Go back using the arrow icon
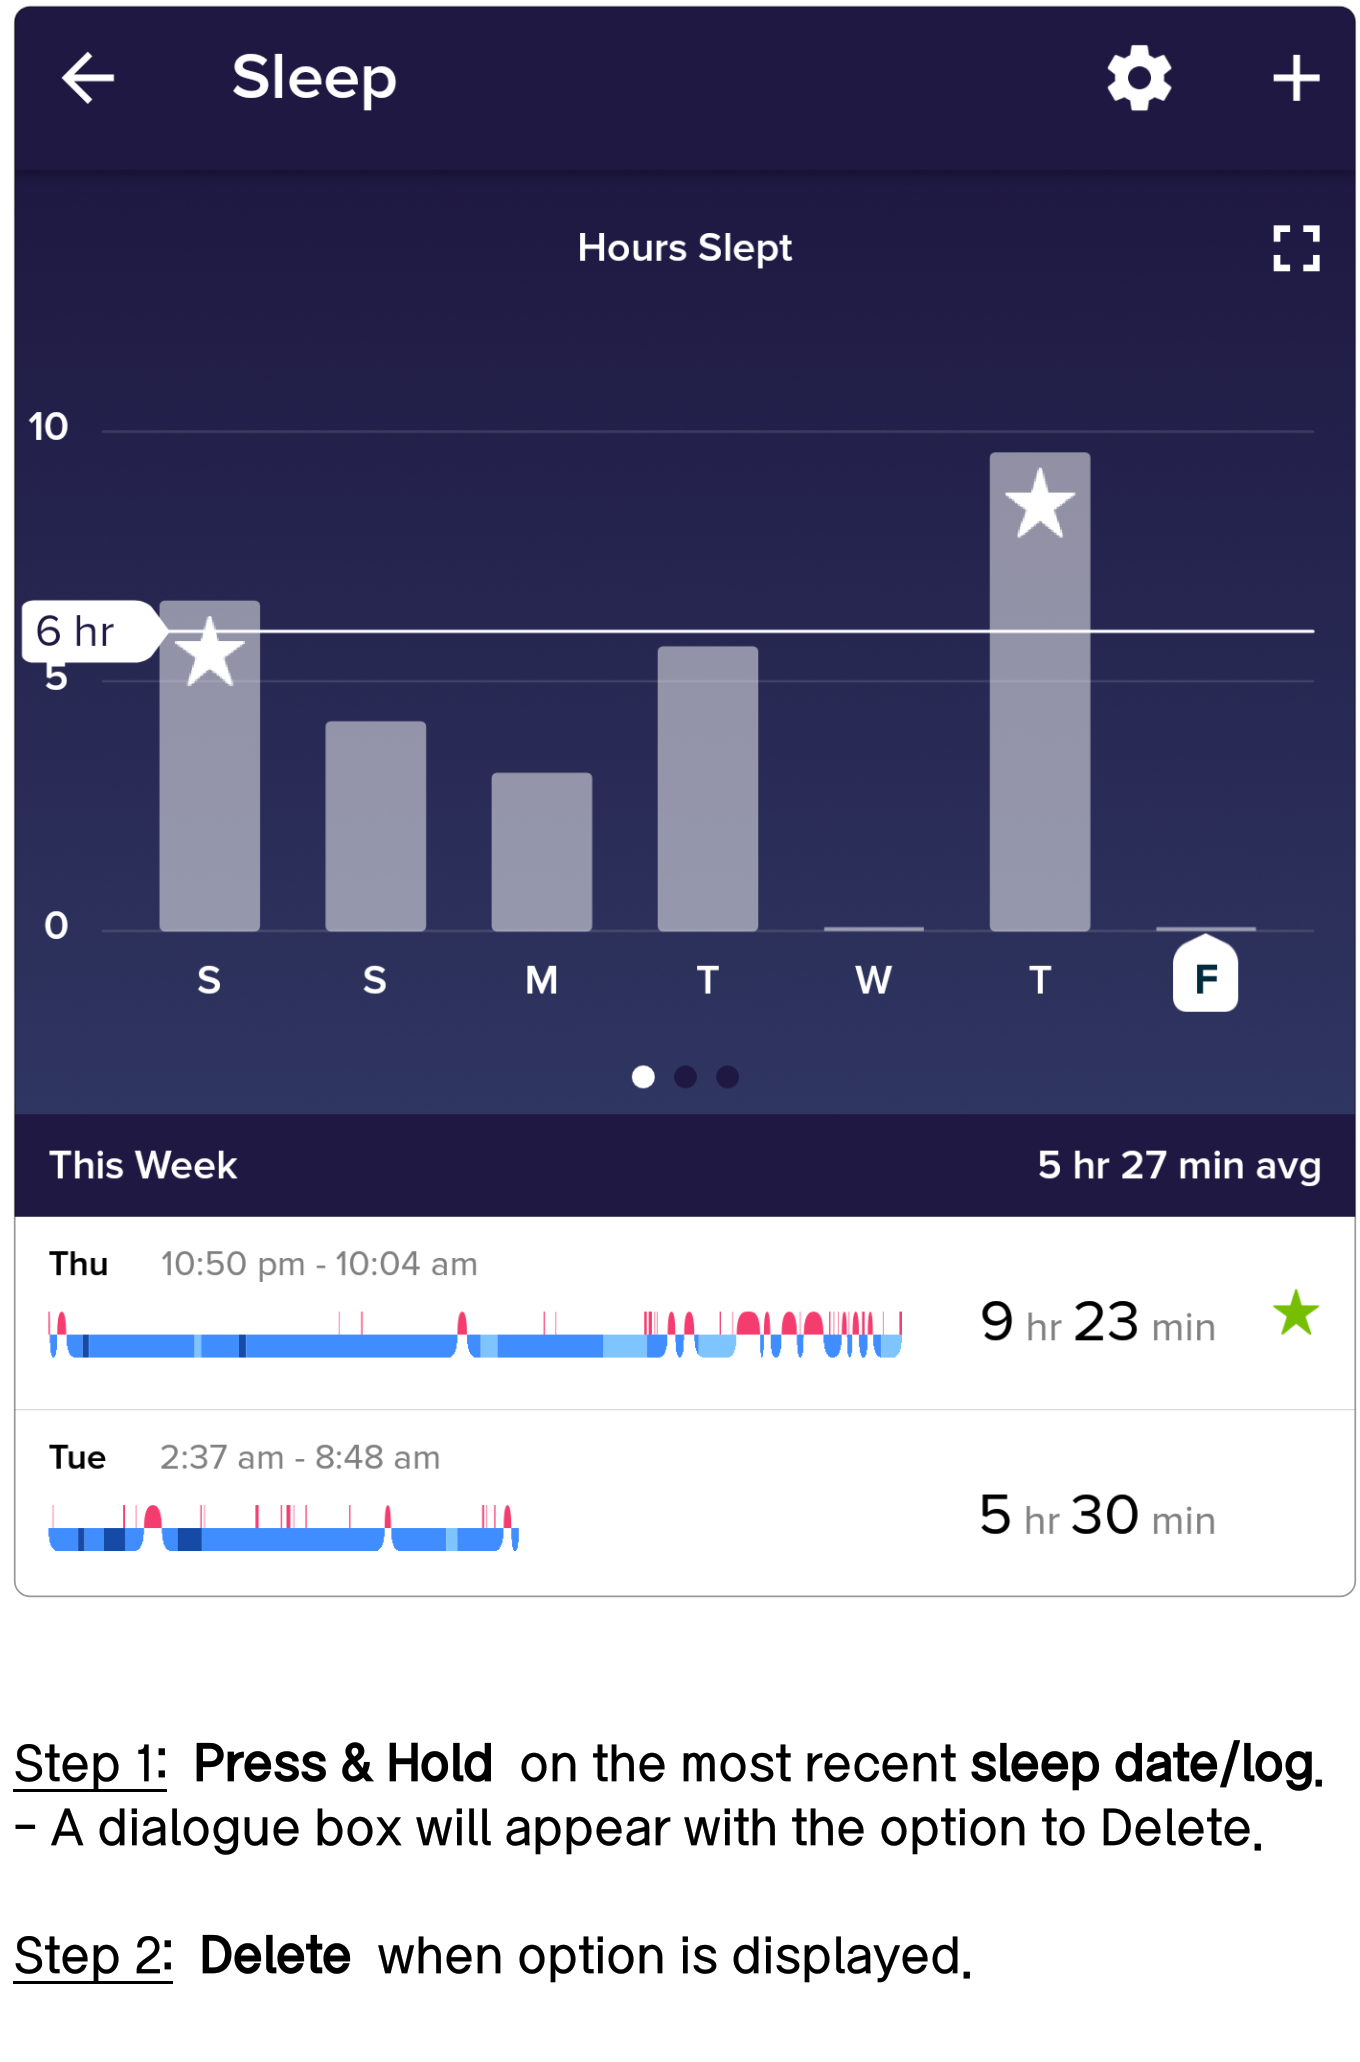1360x2062 pixels. click(x=88, y=78)
